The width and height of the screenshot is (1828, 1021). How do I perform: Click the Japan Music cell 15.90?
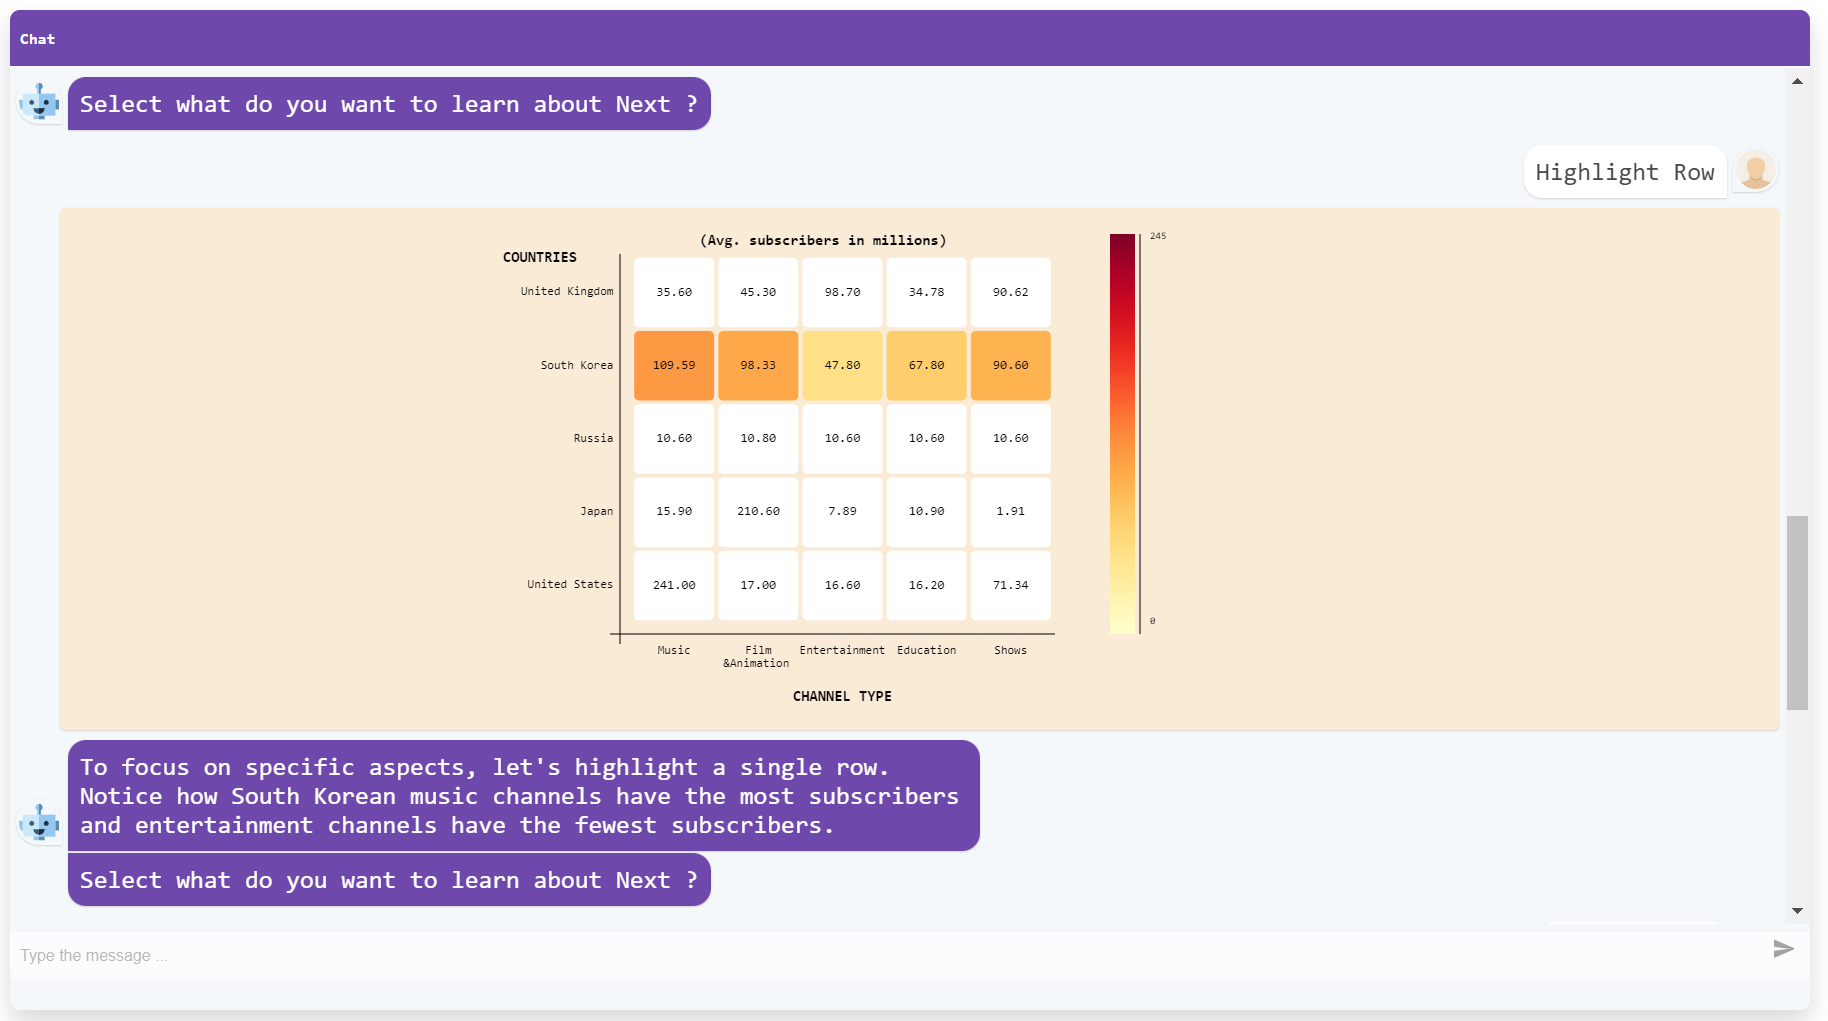pyautogui.click(x=674, y=511)
